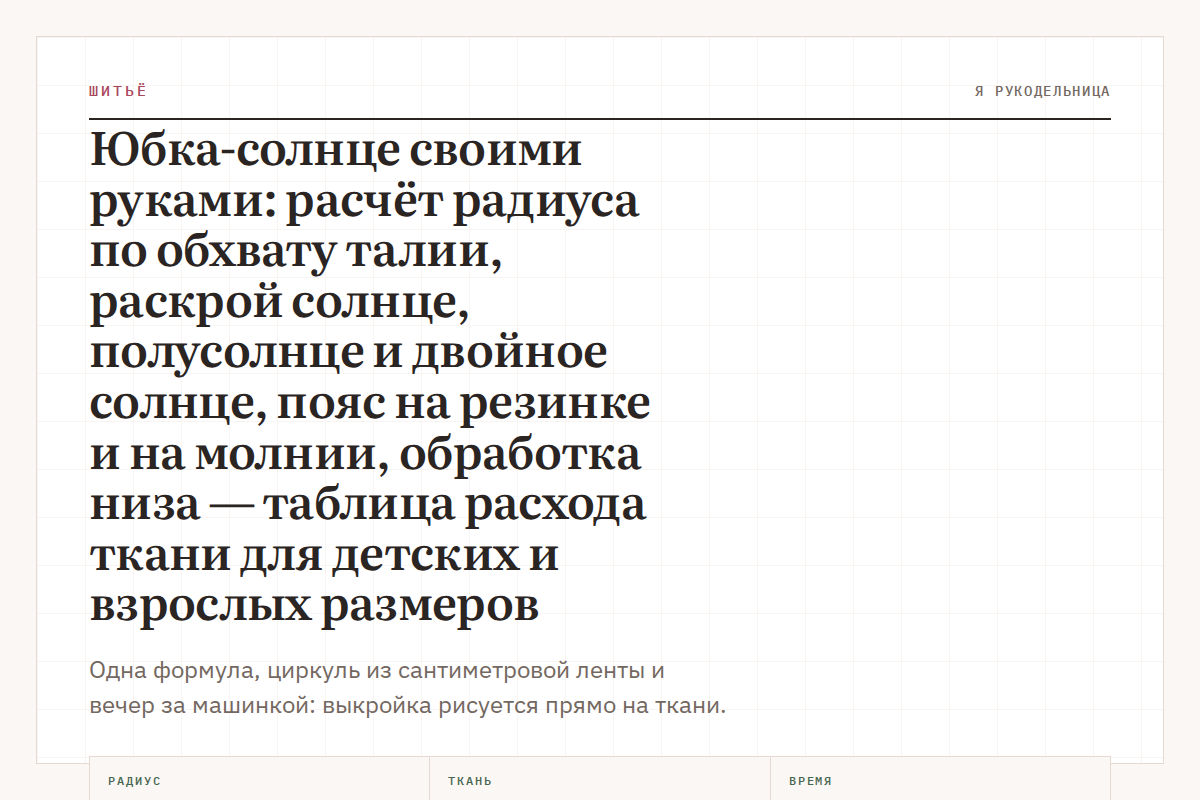1200x800 pixels.
Task: Select the РАДИУС column label
Action: [134, 781]
